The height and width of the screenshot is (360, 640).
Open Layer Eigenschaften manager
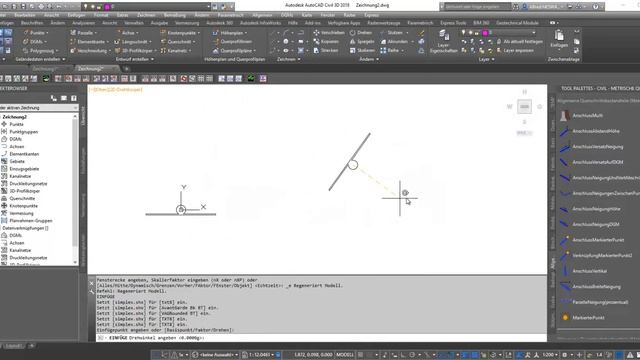(x=444, y=41)
